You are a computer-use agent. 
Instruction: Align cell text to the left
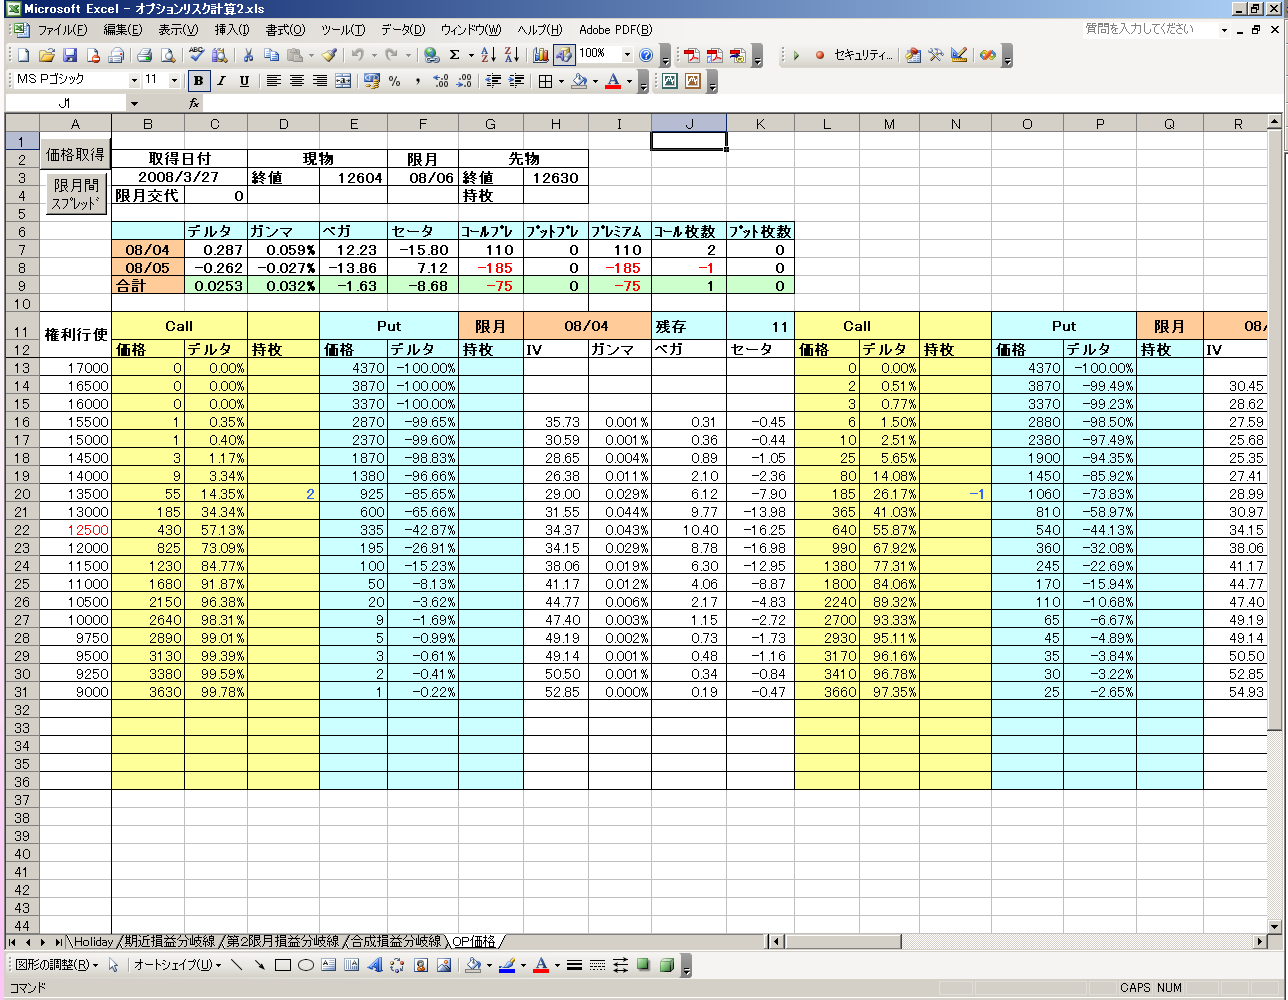point(273,81)
